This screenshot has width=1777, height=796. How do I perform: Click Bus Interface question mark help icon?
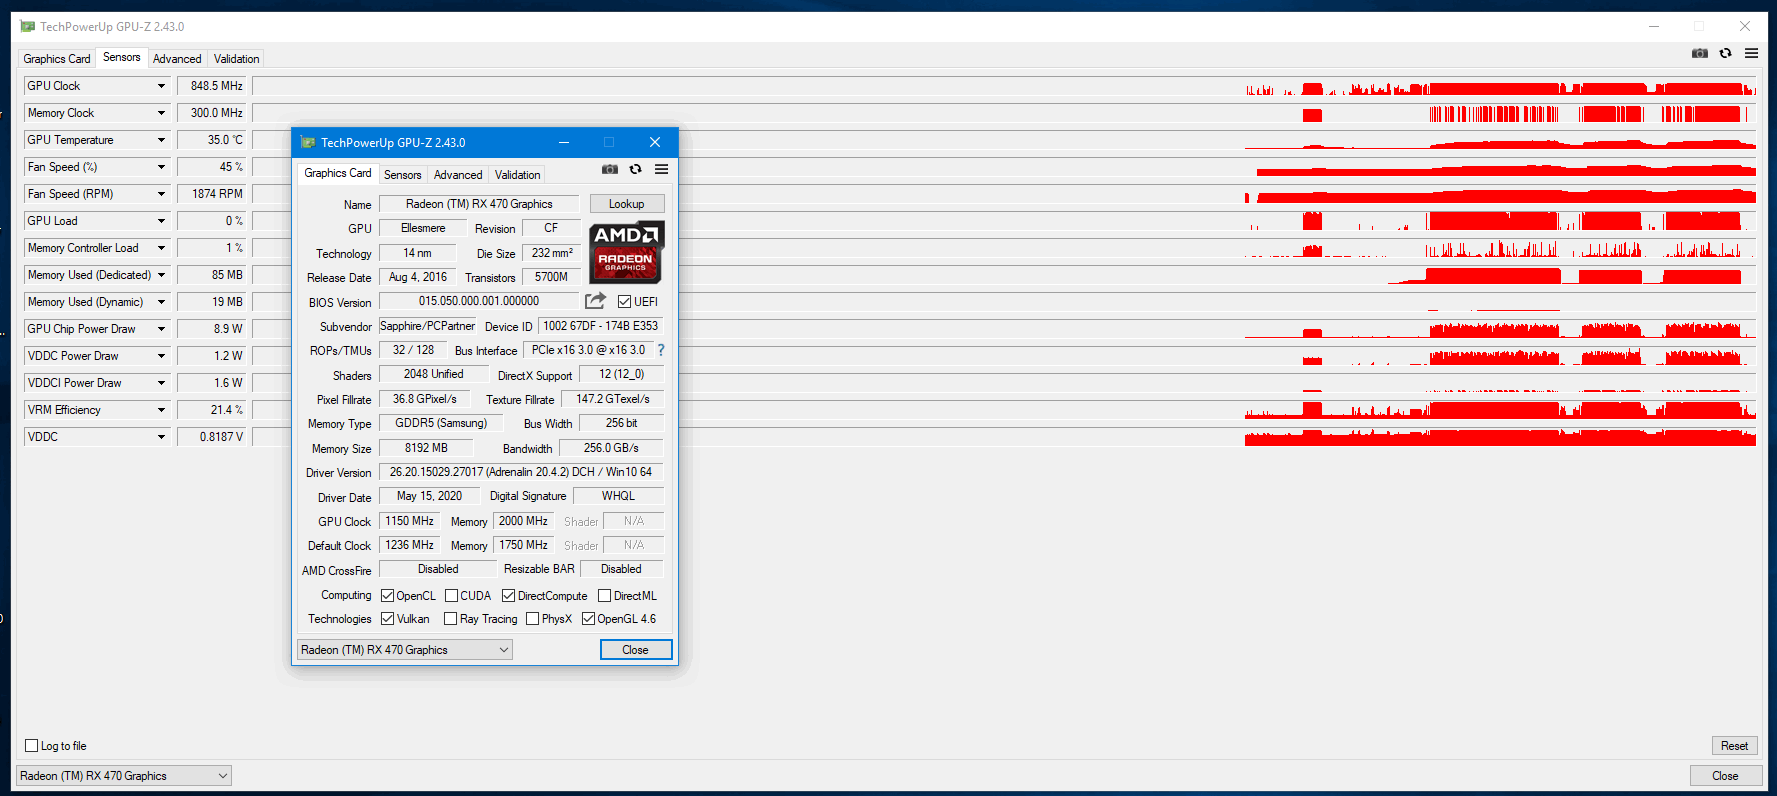point(661,350)
